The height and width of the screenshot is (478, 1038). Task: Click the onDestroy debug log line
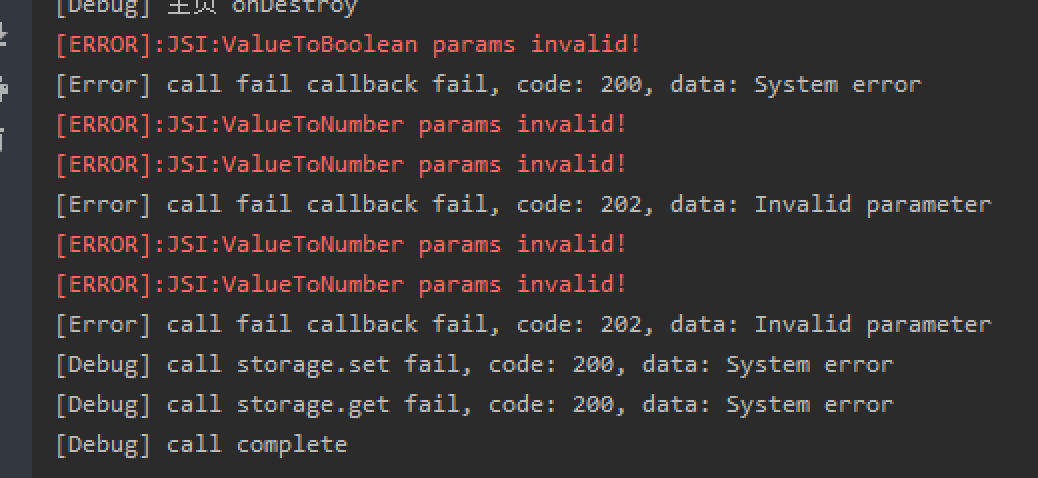(206, 7)
